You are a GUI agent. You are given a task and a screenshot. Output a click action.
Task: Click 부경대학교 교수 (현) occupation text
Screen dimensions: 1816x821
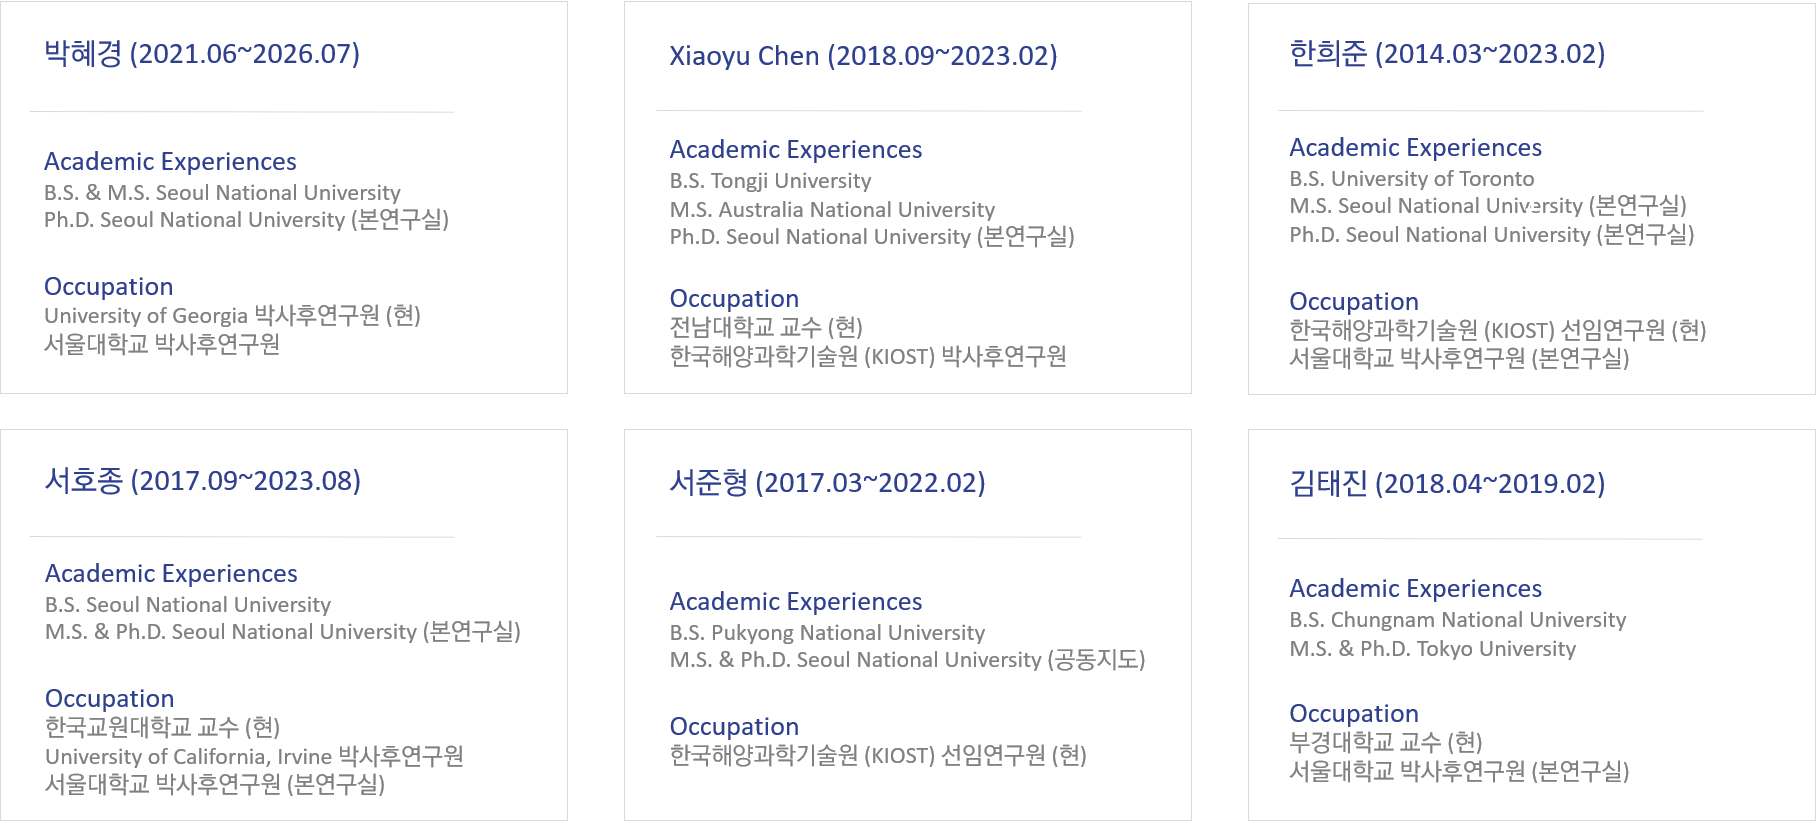coord(1386,742)
